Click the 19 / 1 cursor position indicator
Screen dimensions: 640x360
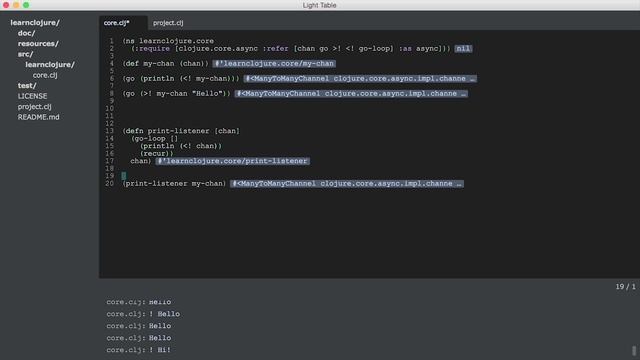tap(625, 287)
